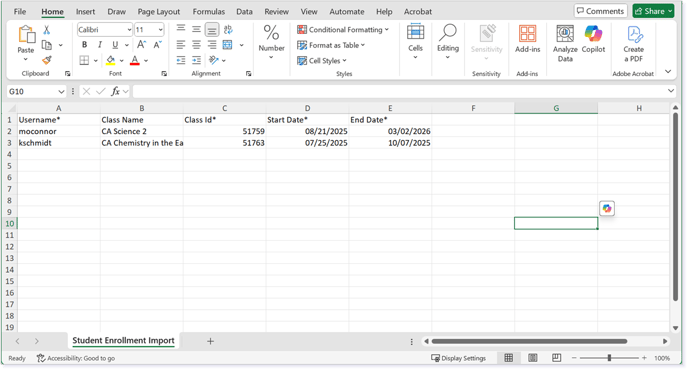688x370 pixels.
Task: Apply yellow fill color bucket
Action: point(111,60)
